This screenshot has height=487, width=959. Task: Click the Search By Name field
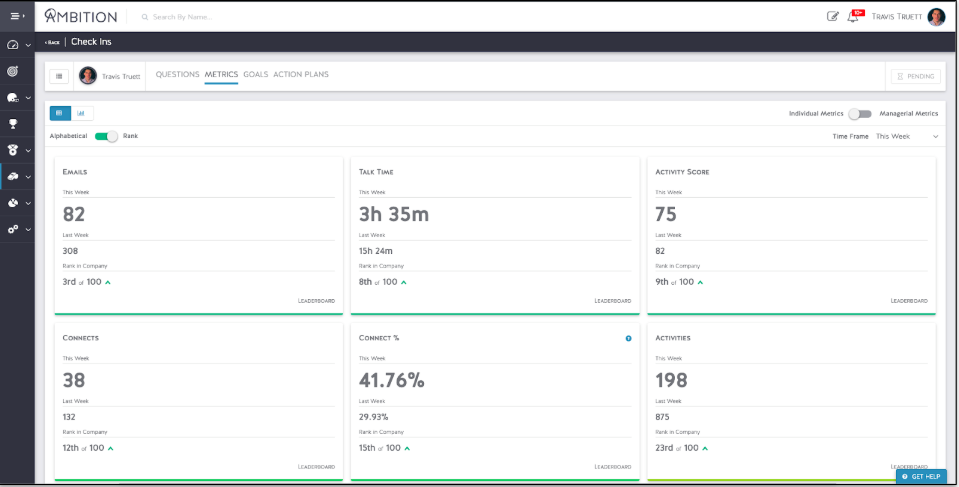(183, 17)
